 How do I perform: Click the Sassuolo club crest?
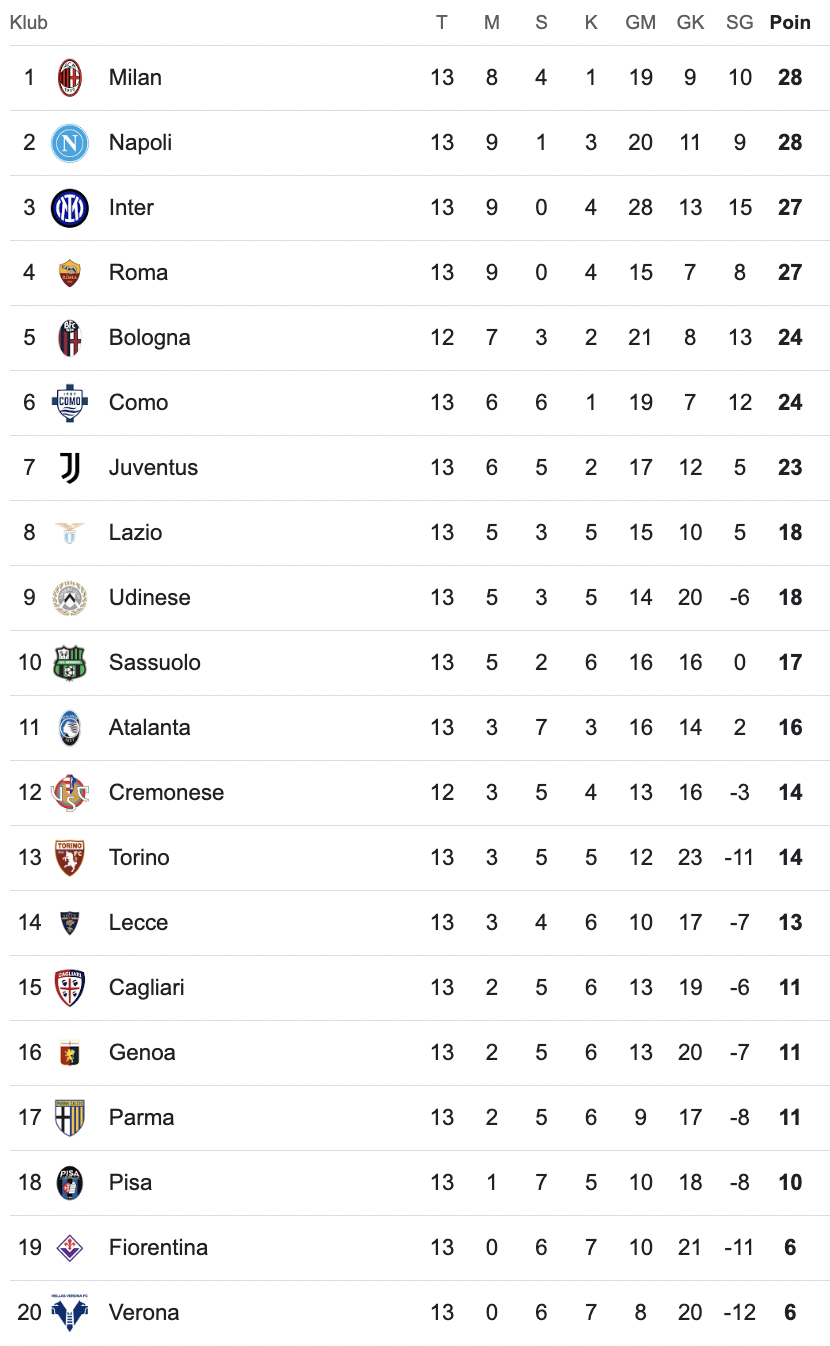70,663
